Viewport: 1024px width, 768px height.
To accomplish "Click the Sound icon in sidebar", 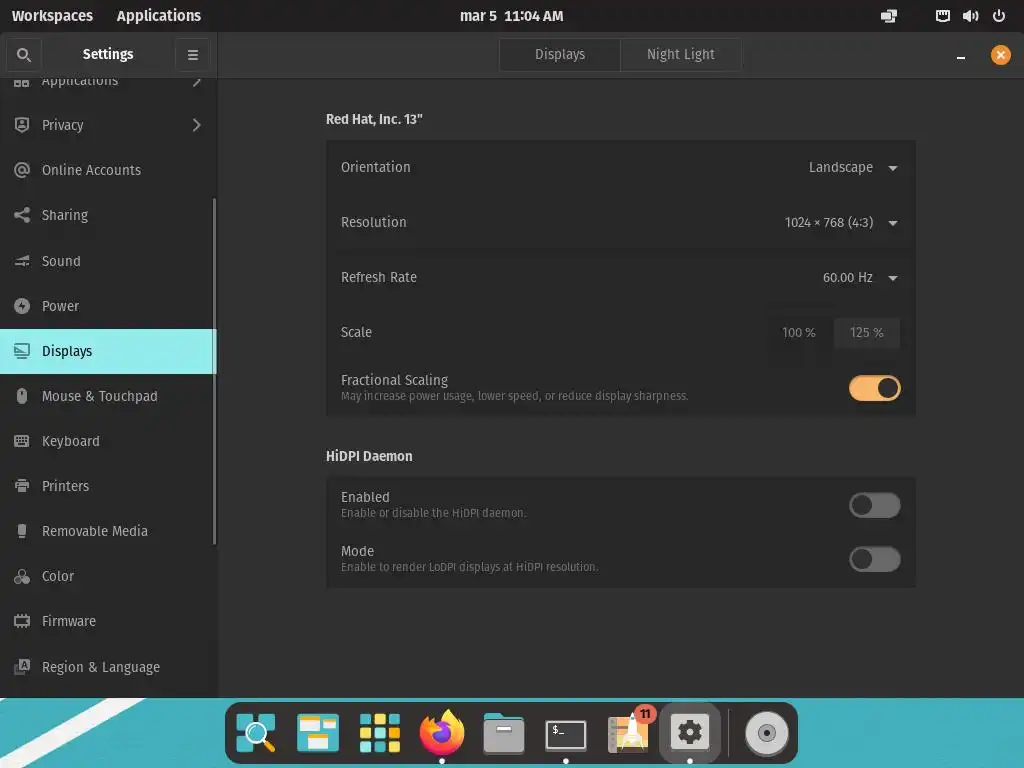I will coord(22,261).
